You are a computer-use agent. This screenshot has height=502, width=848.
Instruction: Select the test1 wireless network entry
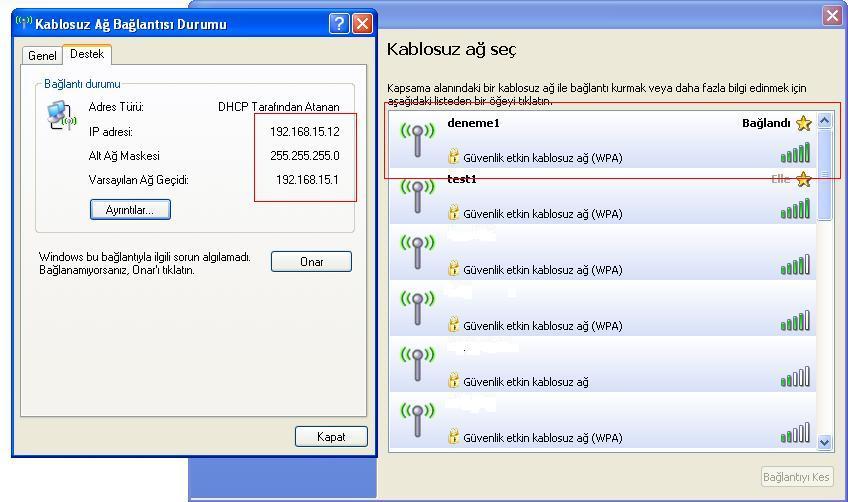[600, 196]
